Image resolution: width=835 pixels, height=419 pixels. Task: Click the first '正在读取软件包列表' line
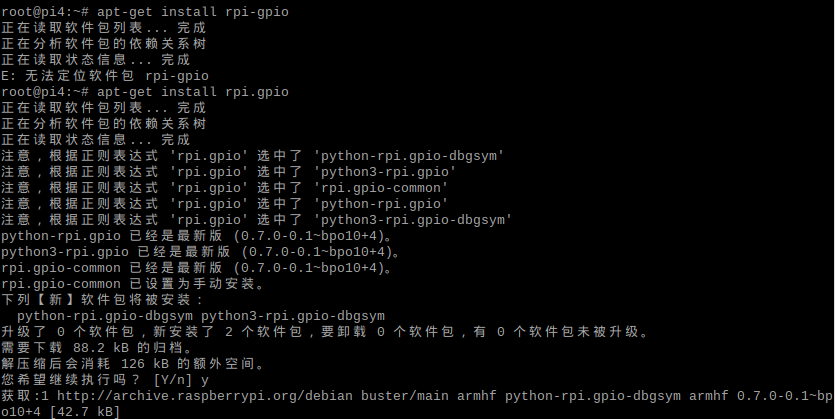coord(103,28)
